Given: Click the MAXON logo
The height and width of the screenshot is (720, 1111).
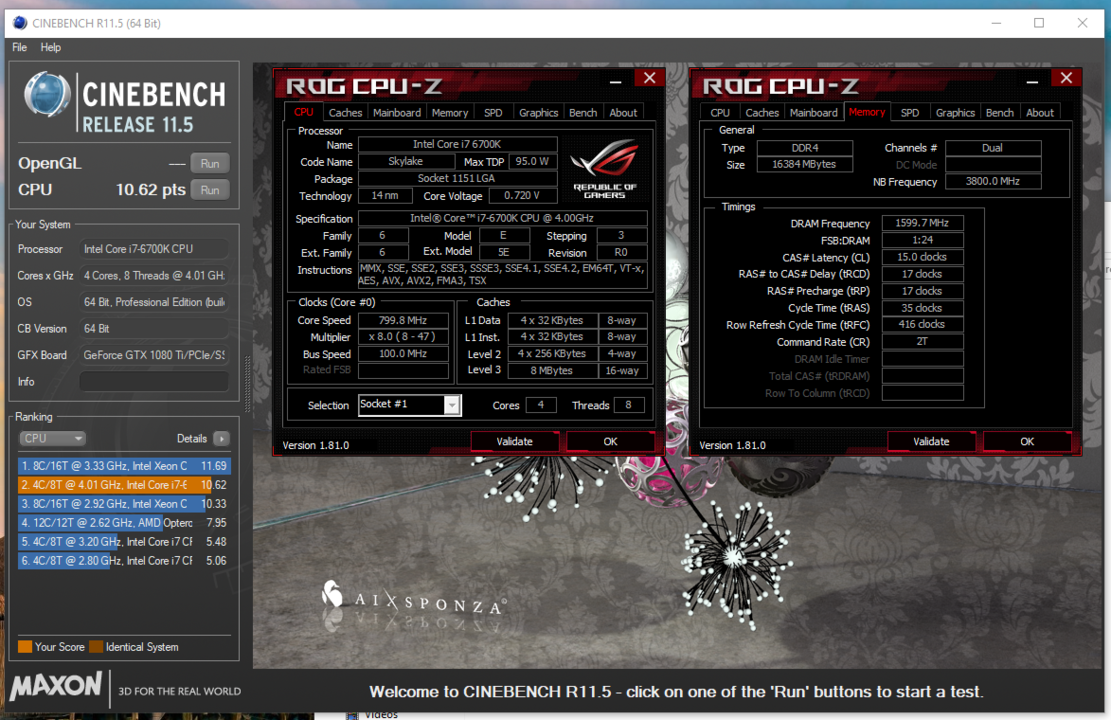Looking at the screenshot, I should [x=56, y=687].
